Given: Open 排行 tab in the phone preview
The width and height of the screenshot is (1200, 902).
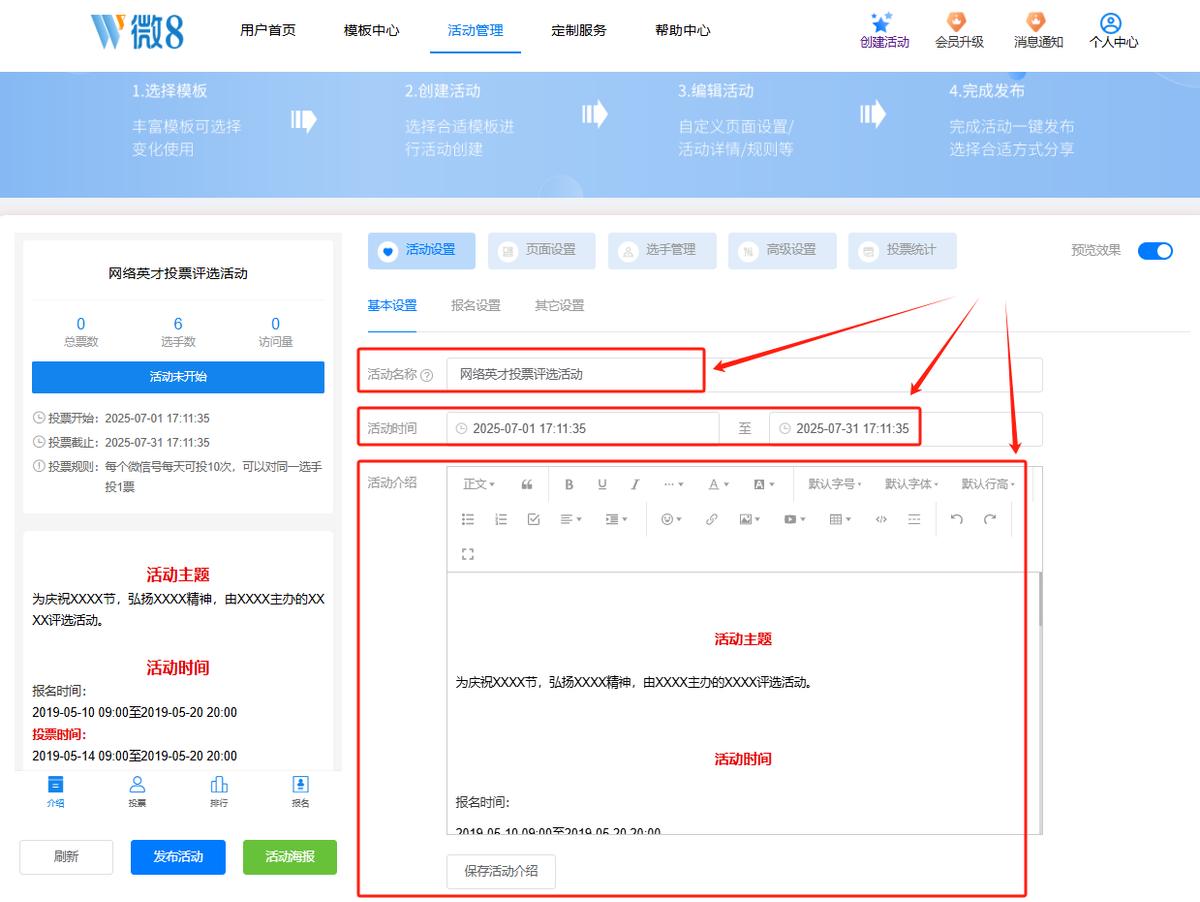Looking at the screenshot, I should [x=219, y=790].
